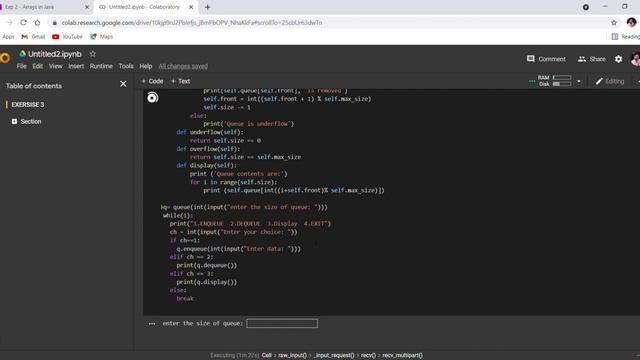Open the Runtime menu

101,66
